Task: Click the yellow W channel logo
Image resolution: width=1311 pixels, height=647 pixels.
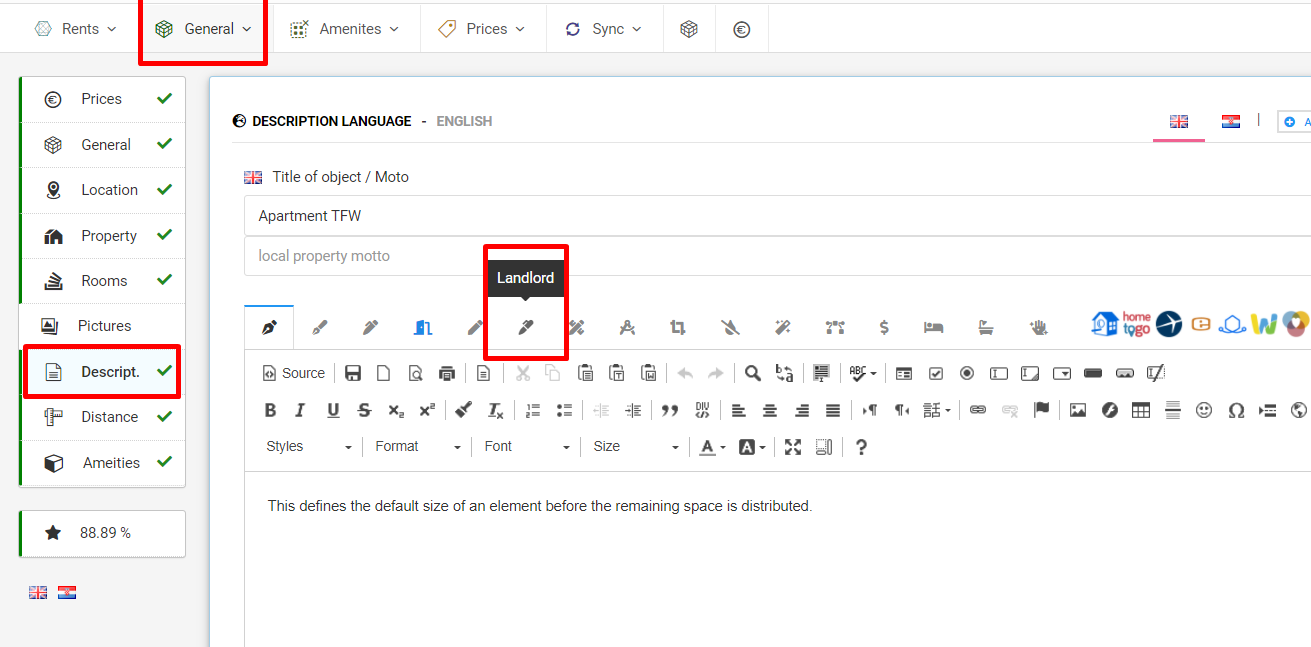Action: pos(1264,324)
